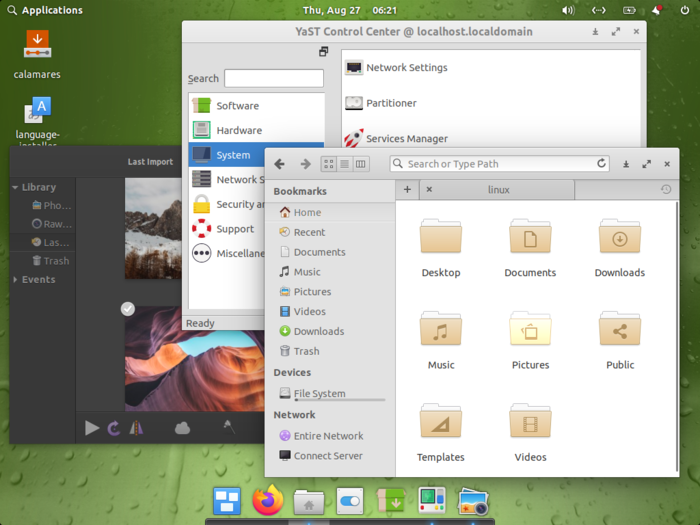700x525 pixels.
Task: Click the reload icon in path bar
Action: 602,164
